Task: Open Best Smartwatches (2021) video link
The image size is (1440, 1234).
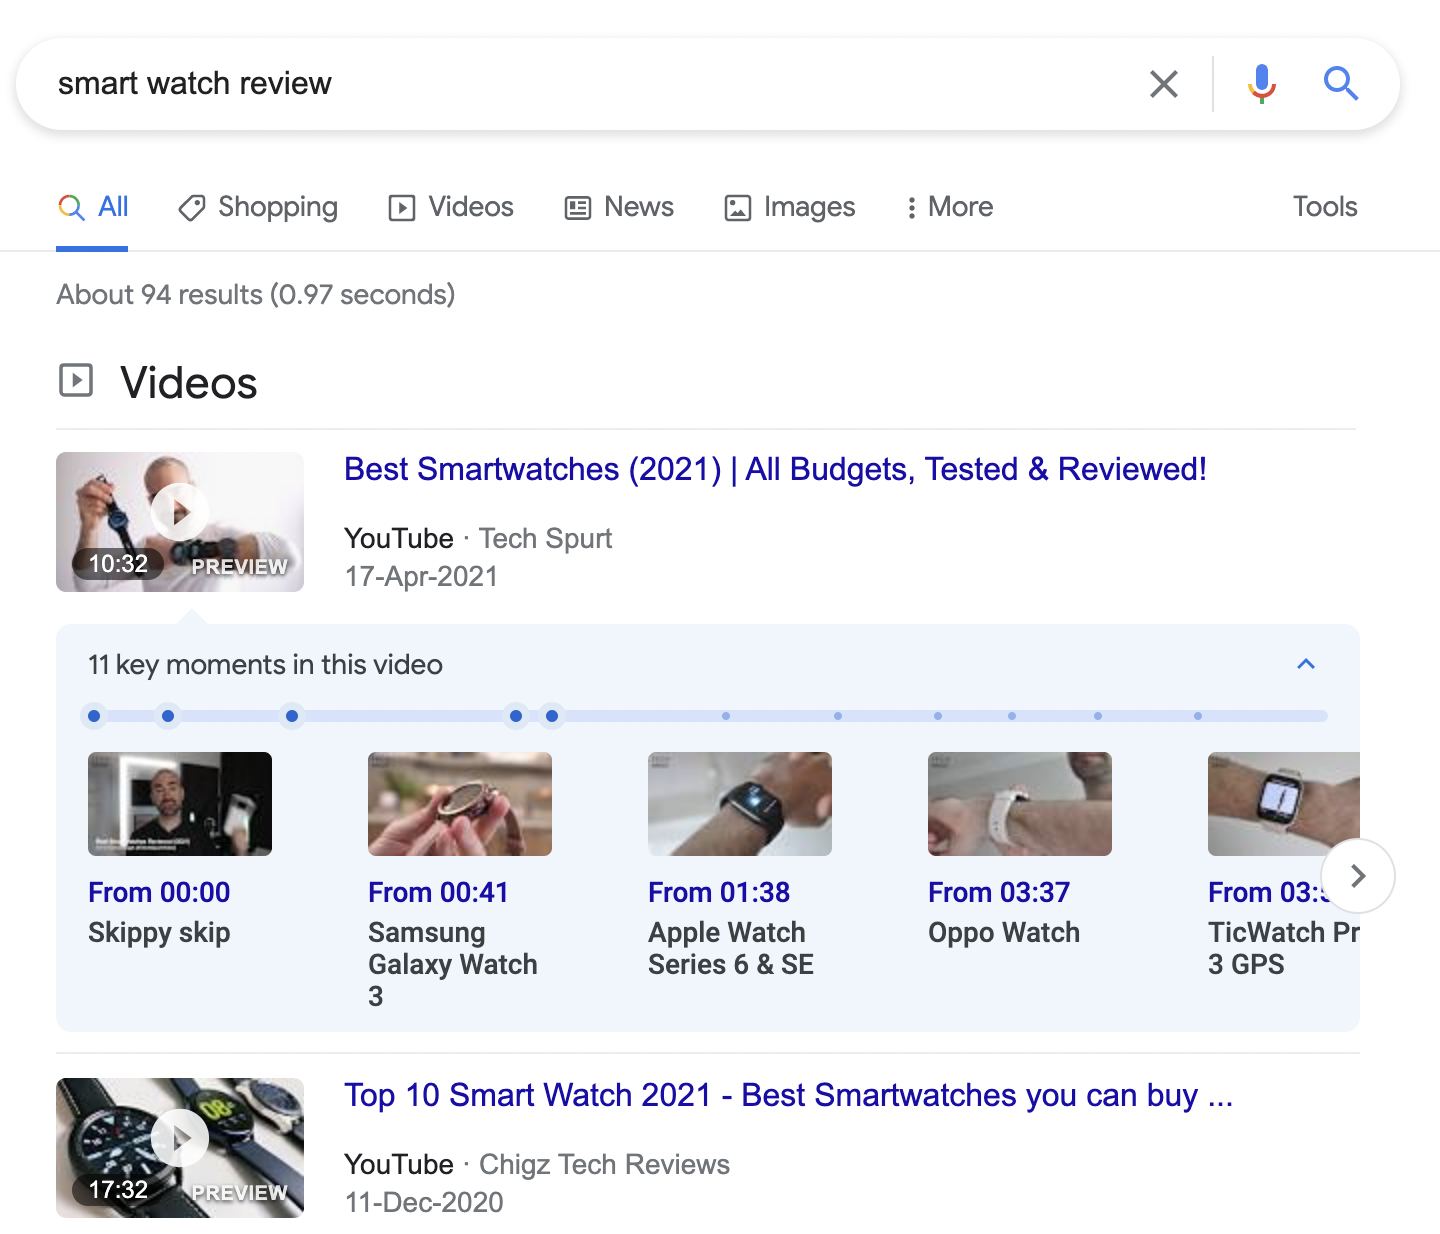Action: 775,469
